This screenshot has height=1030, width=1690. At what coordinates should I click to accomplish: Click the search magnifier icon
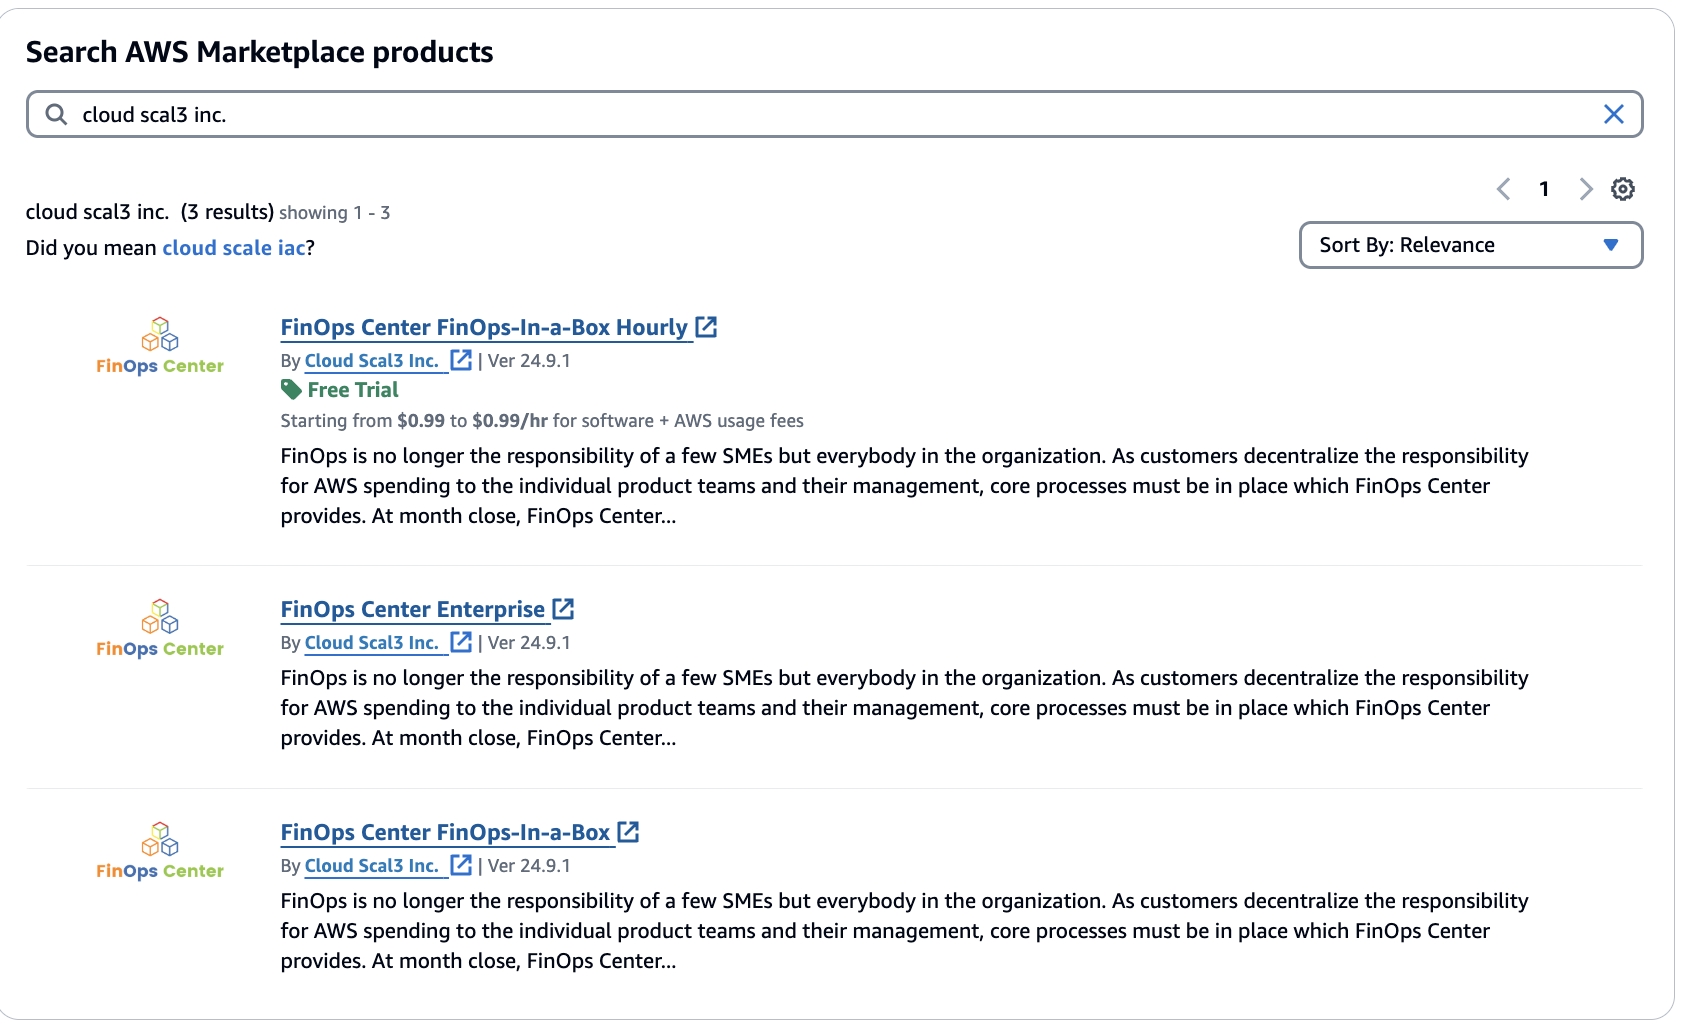[x=57, y=114]
